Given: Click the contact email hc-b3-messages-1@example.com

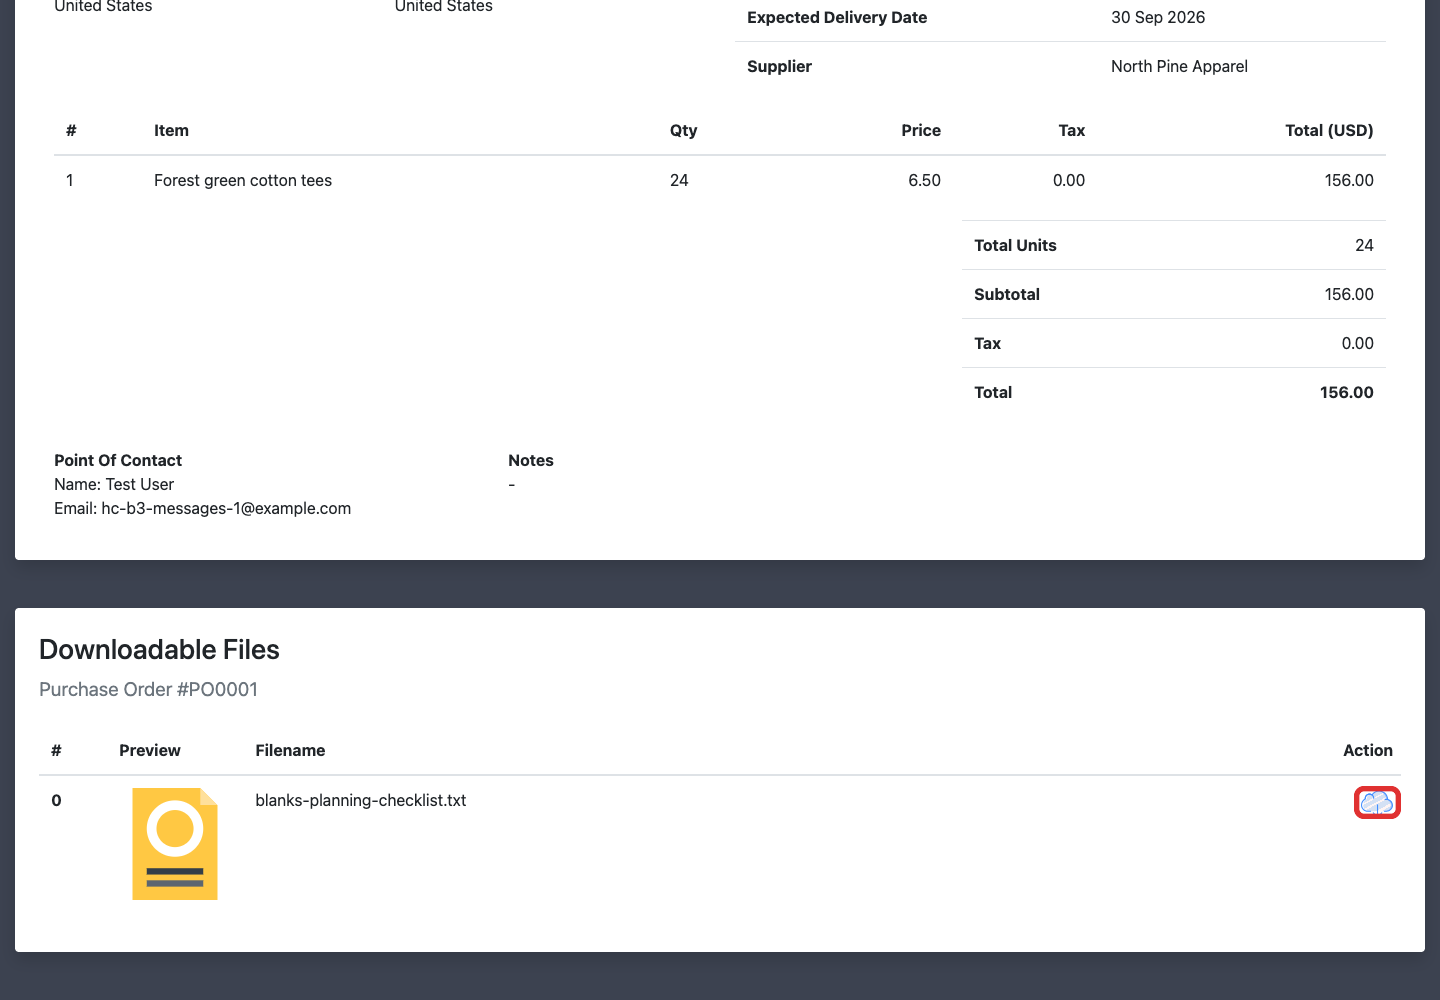Looking at the screenshot, I should pos(226,508).
